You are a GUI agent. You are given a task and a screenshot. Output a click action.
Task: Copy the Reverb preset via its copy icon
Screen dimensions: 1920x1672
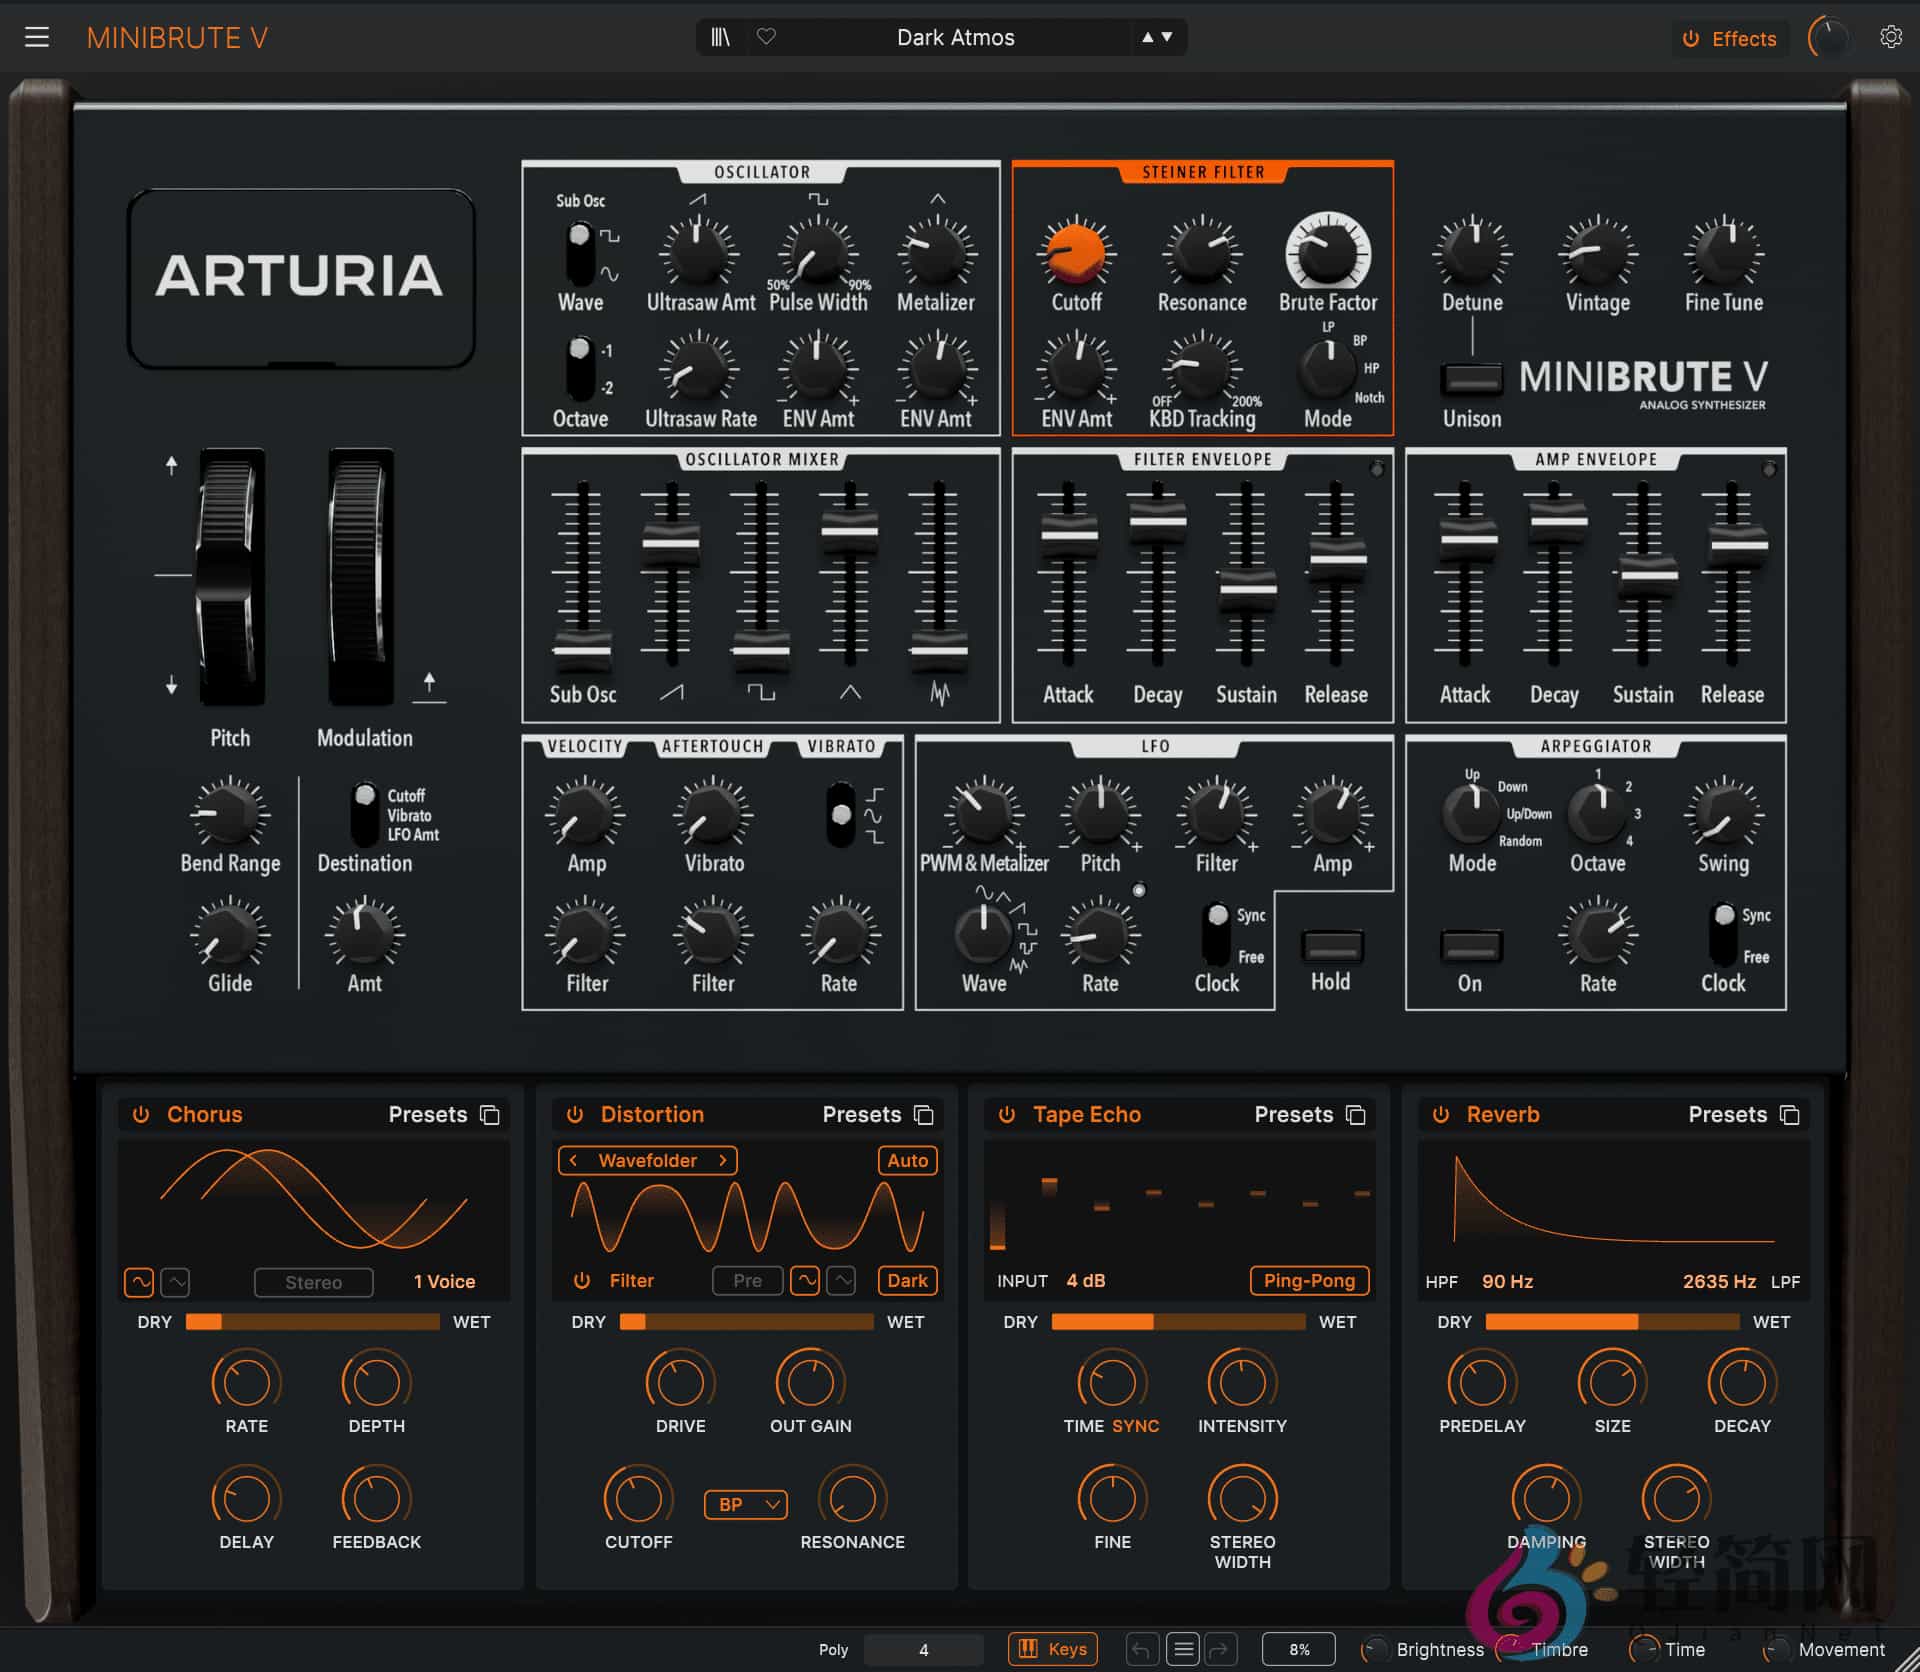pyautogui.click(x=1790, y=1114)
